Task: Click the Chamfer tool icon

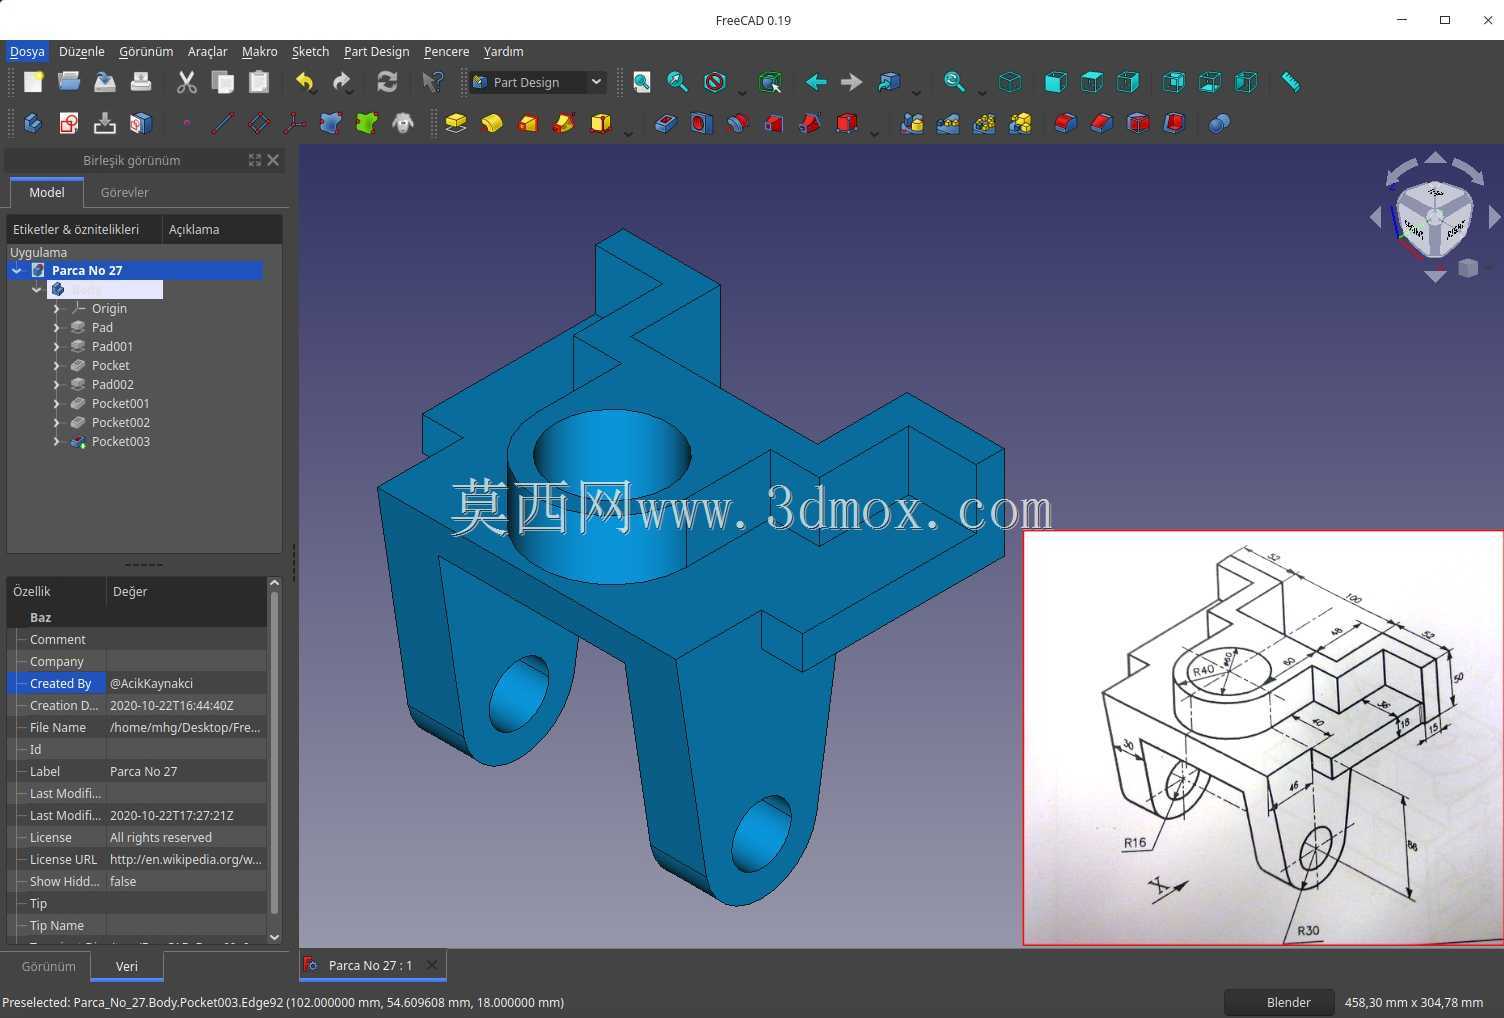Action: [x=1101, y=123]
